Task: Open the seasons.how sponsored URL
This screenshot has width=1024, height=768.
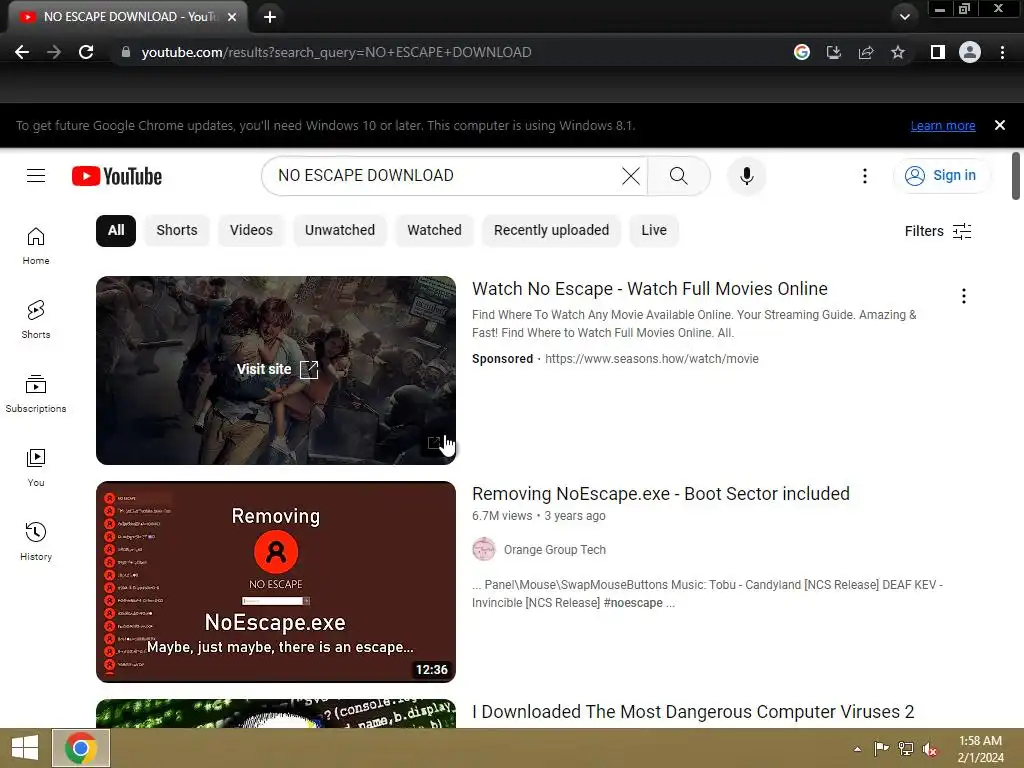Action: click(x=652, y=359)
